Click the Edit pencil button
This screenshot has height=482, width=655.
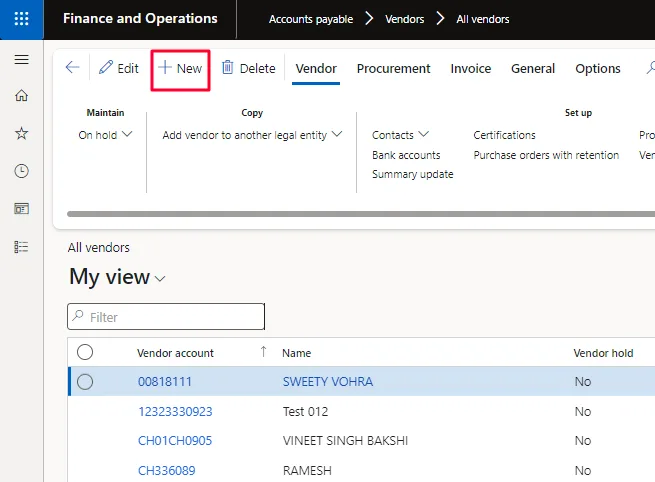click(119, 68)
